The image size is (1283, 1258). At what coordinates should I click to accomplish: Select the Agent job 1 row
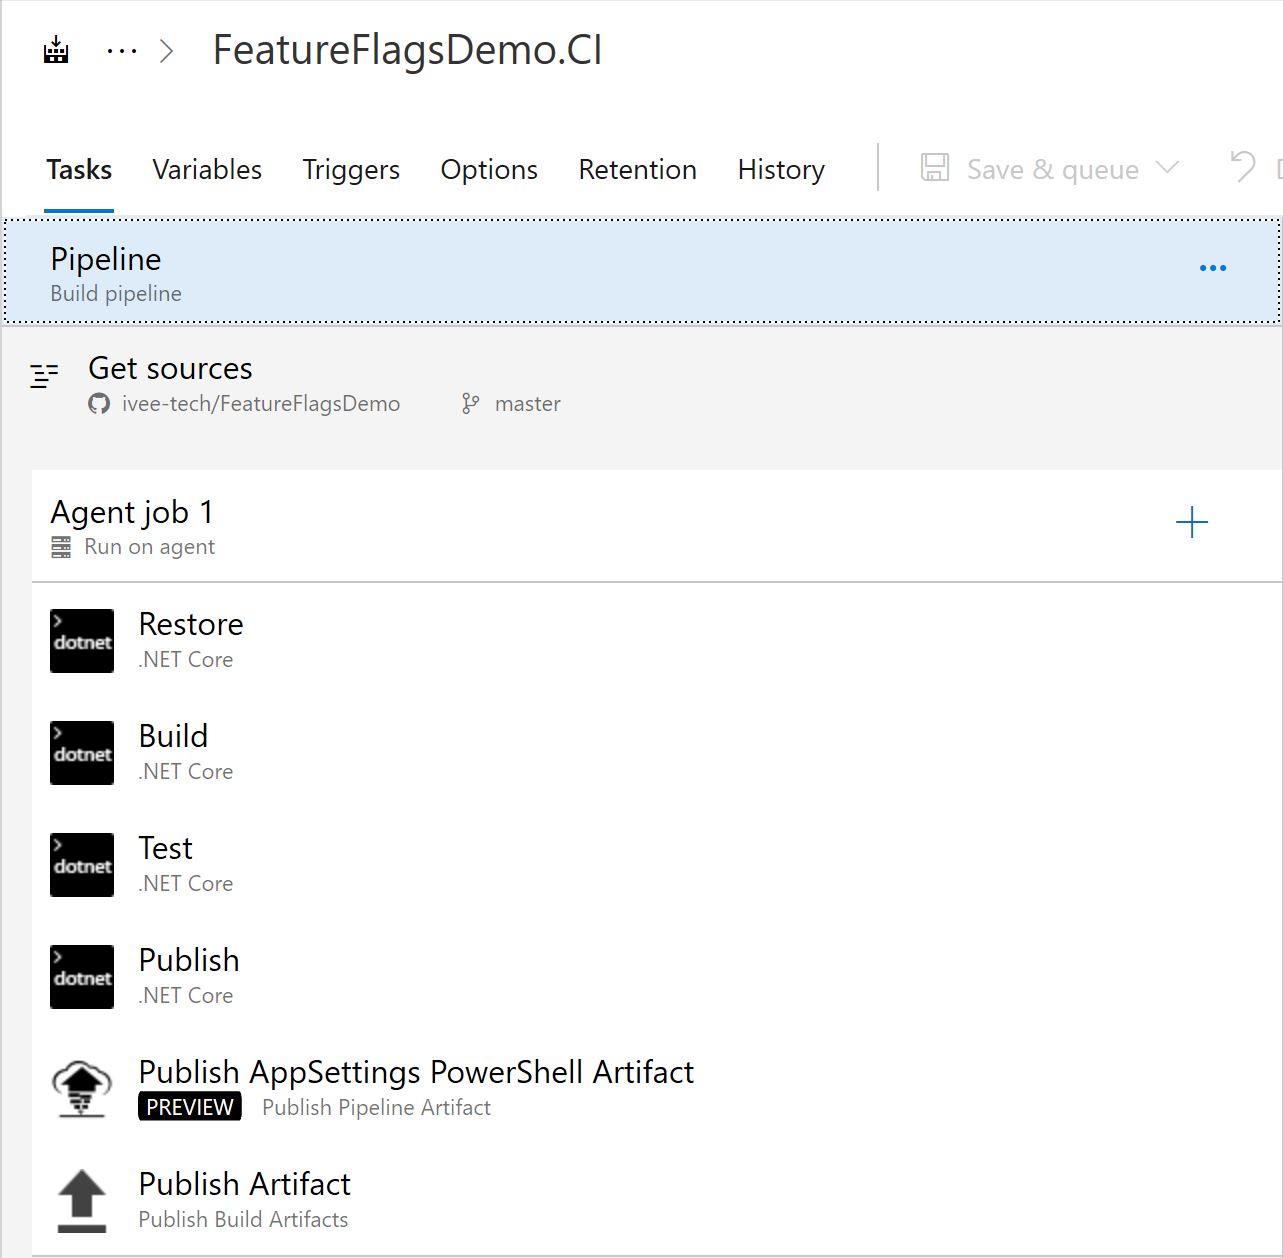tap(657, 526)
